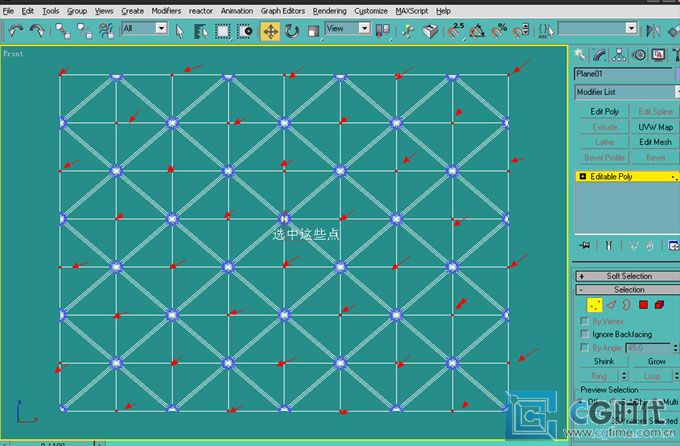Open the Customize menu
The width and height of the screenshot is (680, 446).
pyautogui.click(x=371, y=11)
